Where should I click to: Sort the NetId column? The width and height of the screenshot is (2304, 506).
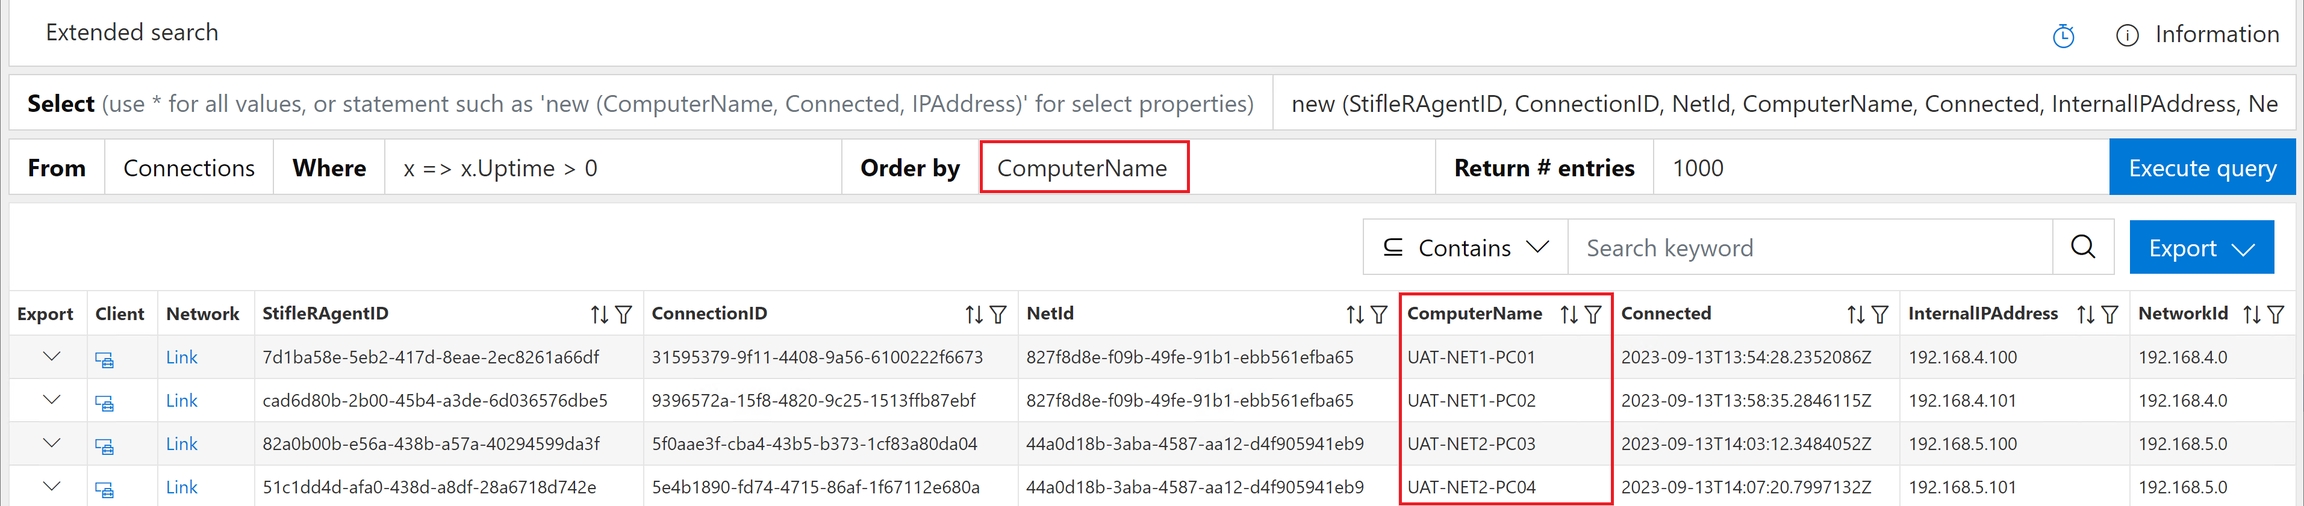pos(1355,315)
